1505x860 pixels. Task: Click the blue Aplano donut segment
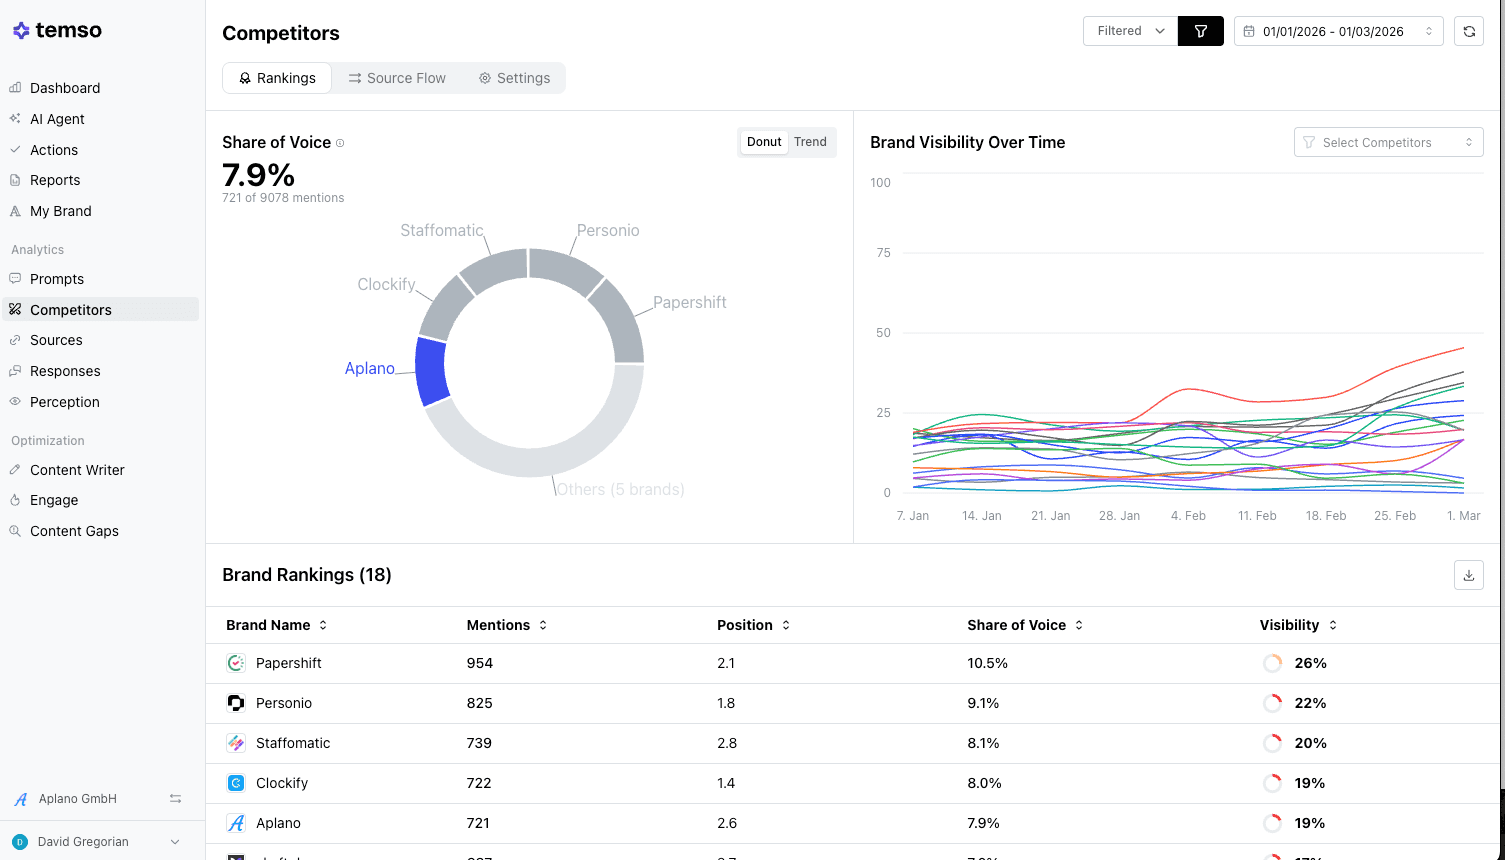click(x=431, y=371)
